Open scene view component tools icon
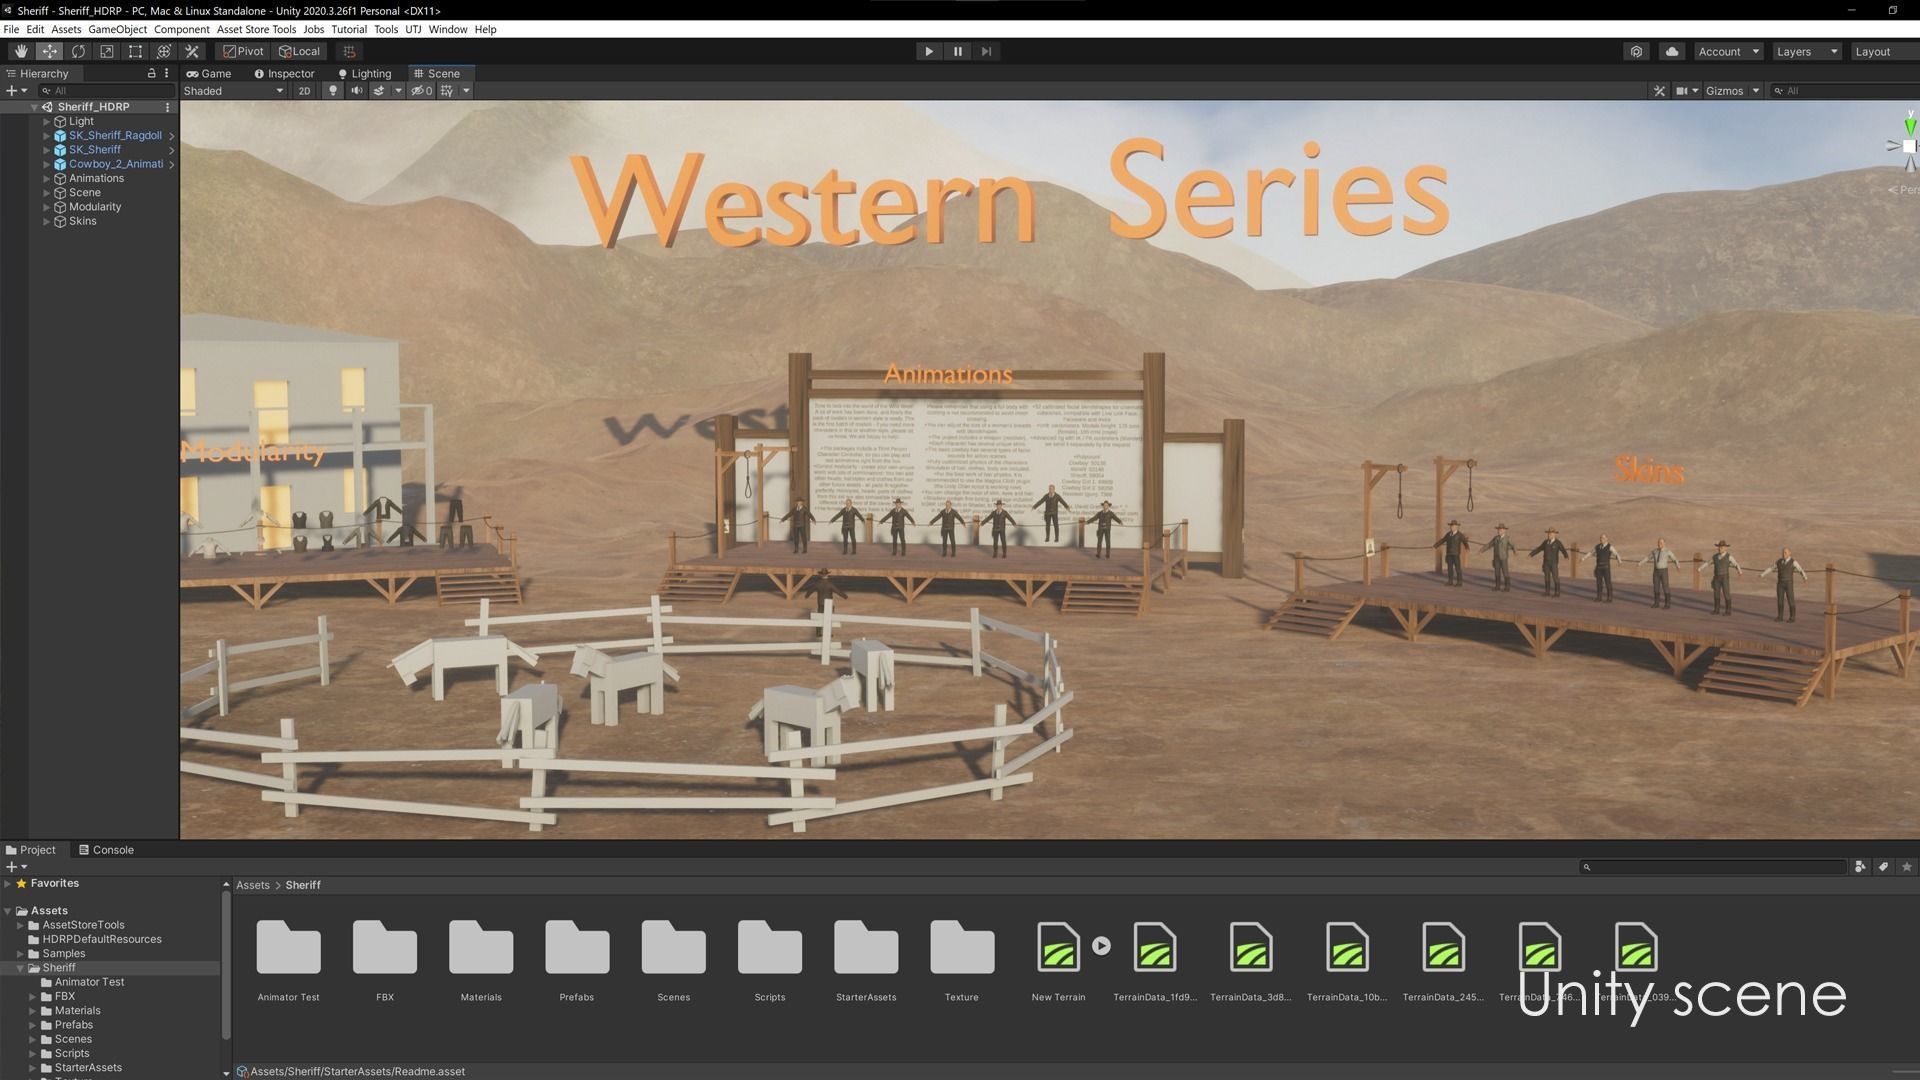This screenshot has width=1920, height=1080. tap(1659, 90)
